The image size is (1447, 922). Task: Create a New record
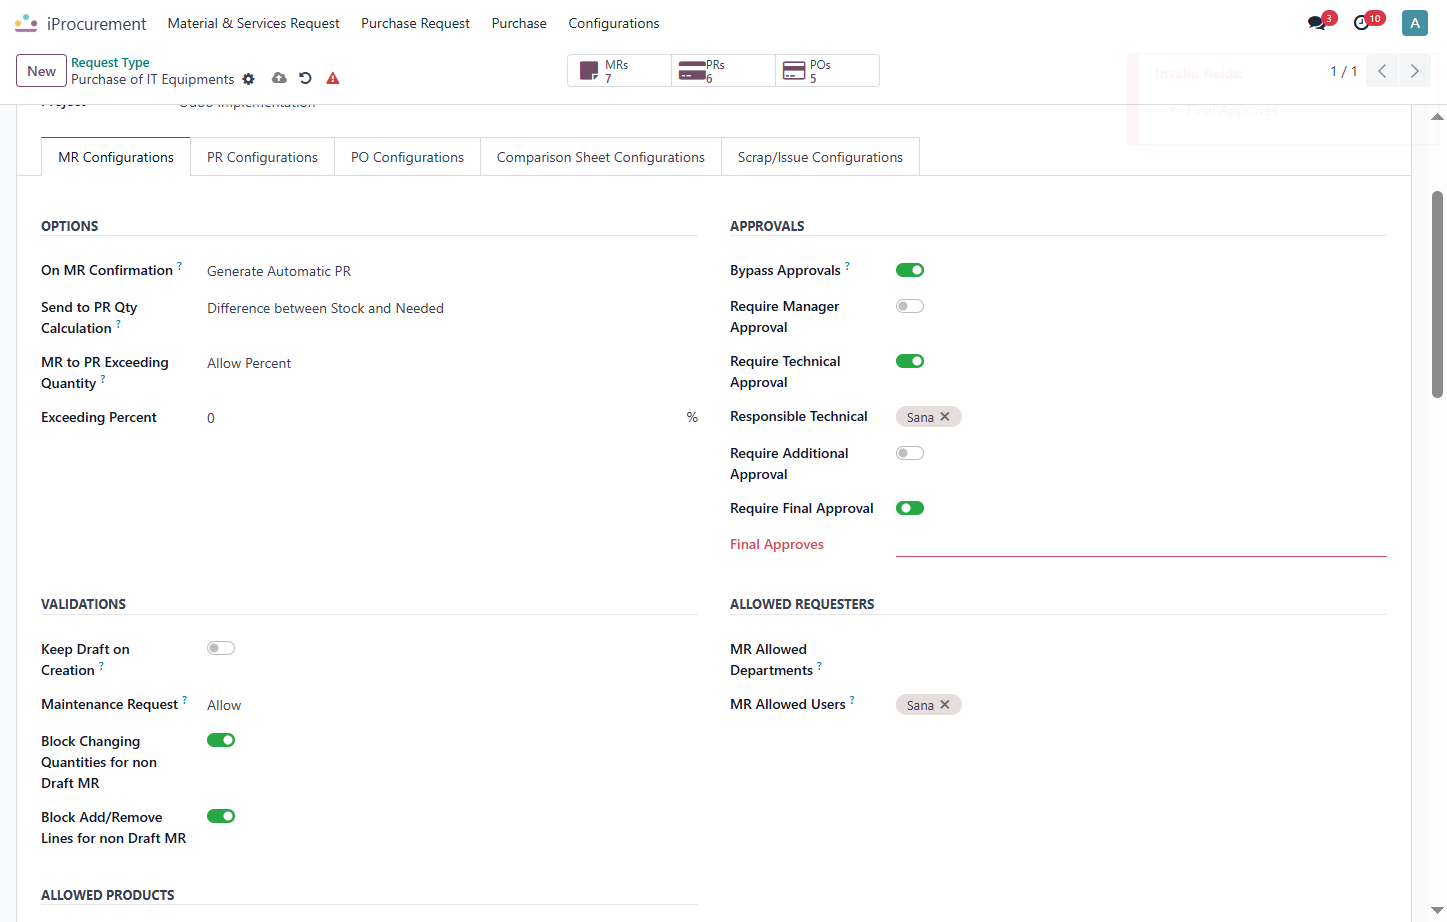[42, 71]
